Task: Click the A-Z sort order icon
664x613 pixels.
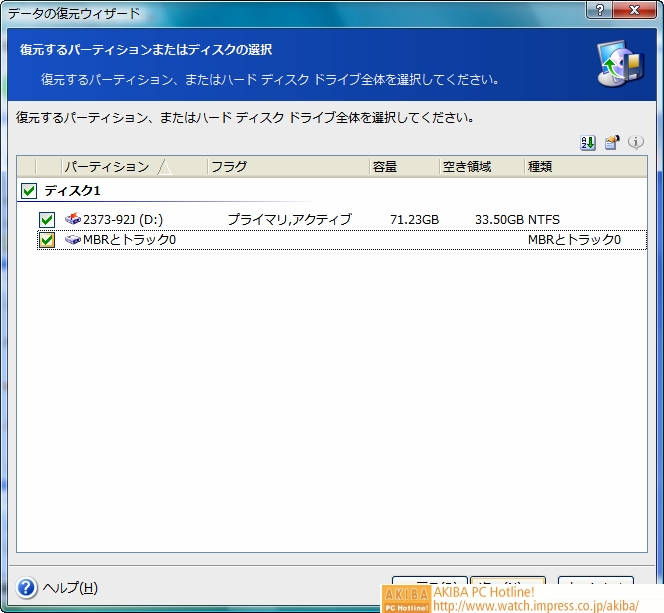Action: 588,143
